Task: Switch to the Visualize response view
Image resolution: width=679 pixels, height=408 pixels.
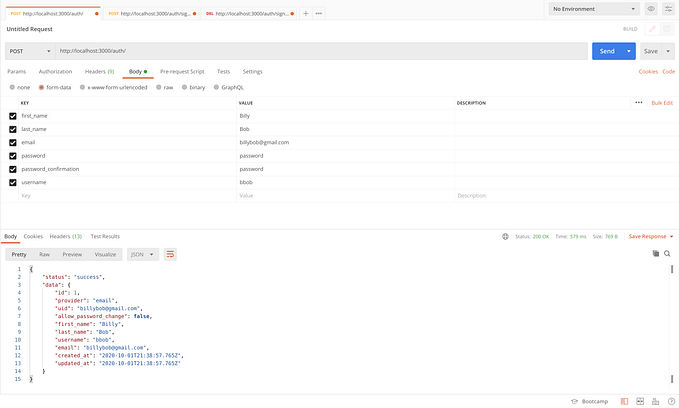Action: 105,254
